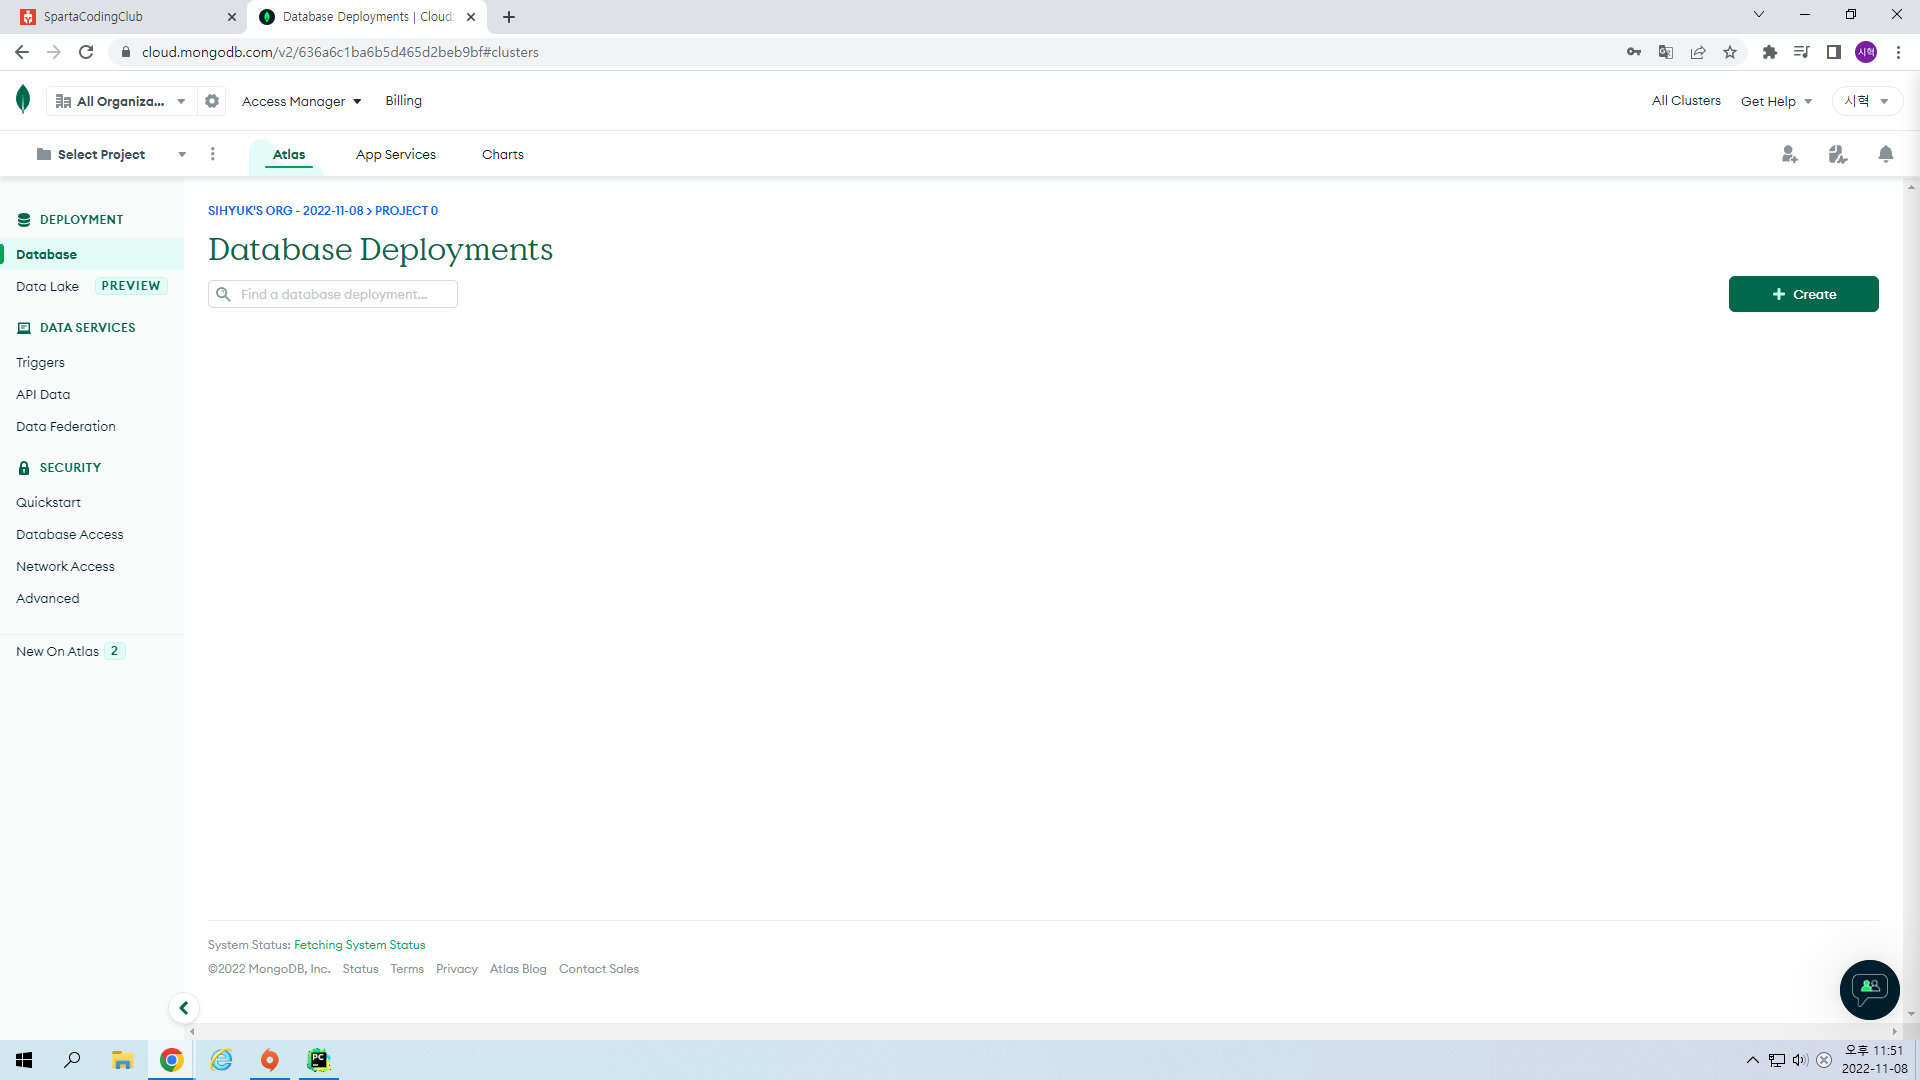Show hidden system tray icons
The image size is (1920, 1080).
pos(1752,1060)
